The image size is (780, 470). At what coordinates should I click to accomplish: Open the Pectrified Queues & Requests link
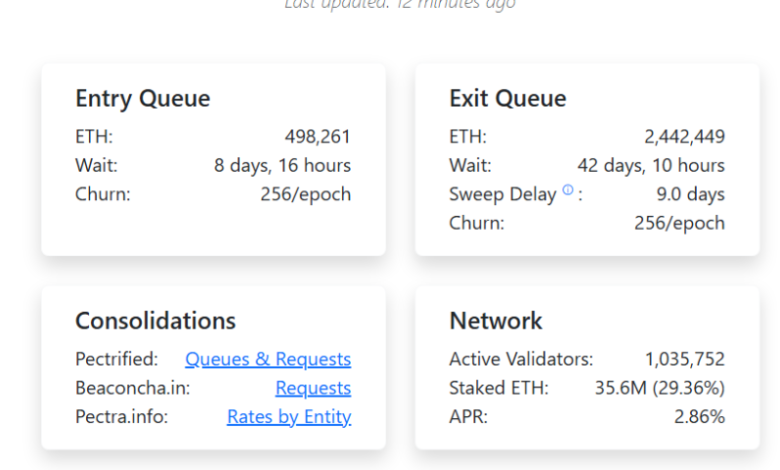point(268,359)
